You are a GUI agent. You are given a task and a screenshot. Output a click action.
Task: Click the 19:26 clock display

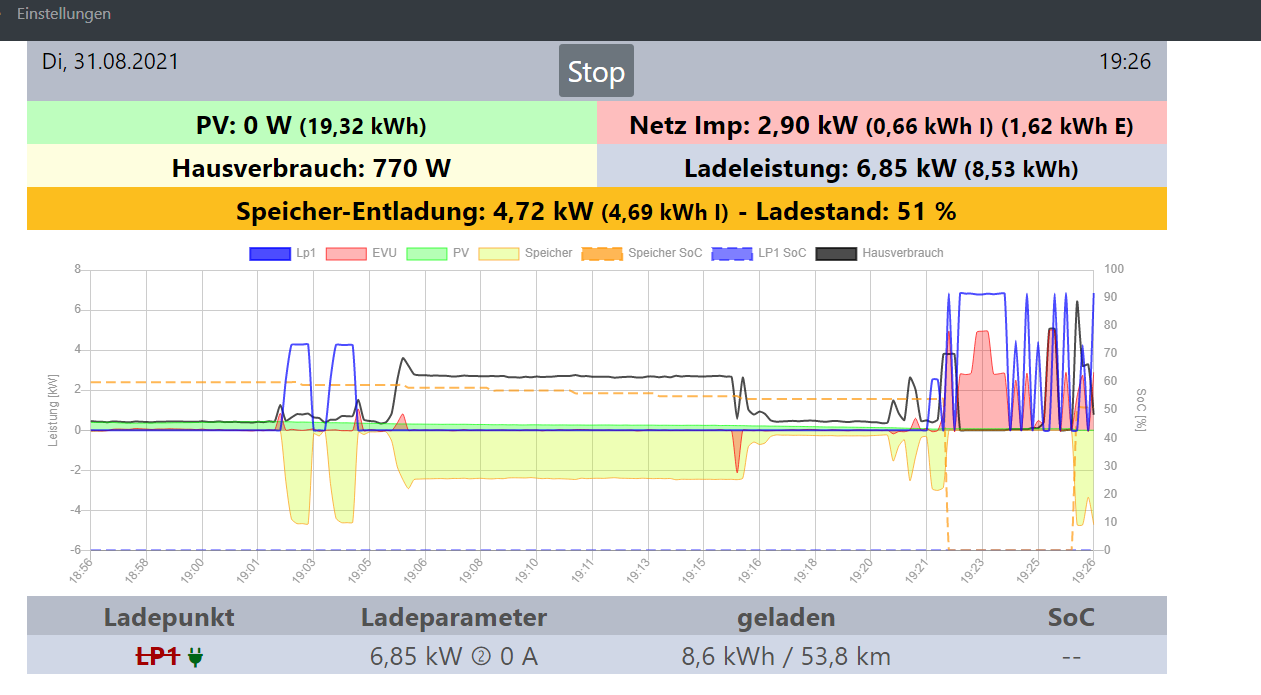point(1125,62)
